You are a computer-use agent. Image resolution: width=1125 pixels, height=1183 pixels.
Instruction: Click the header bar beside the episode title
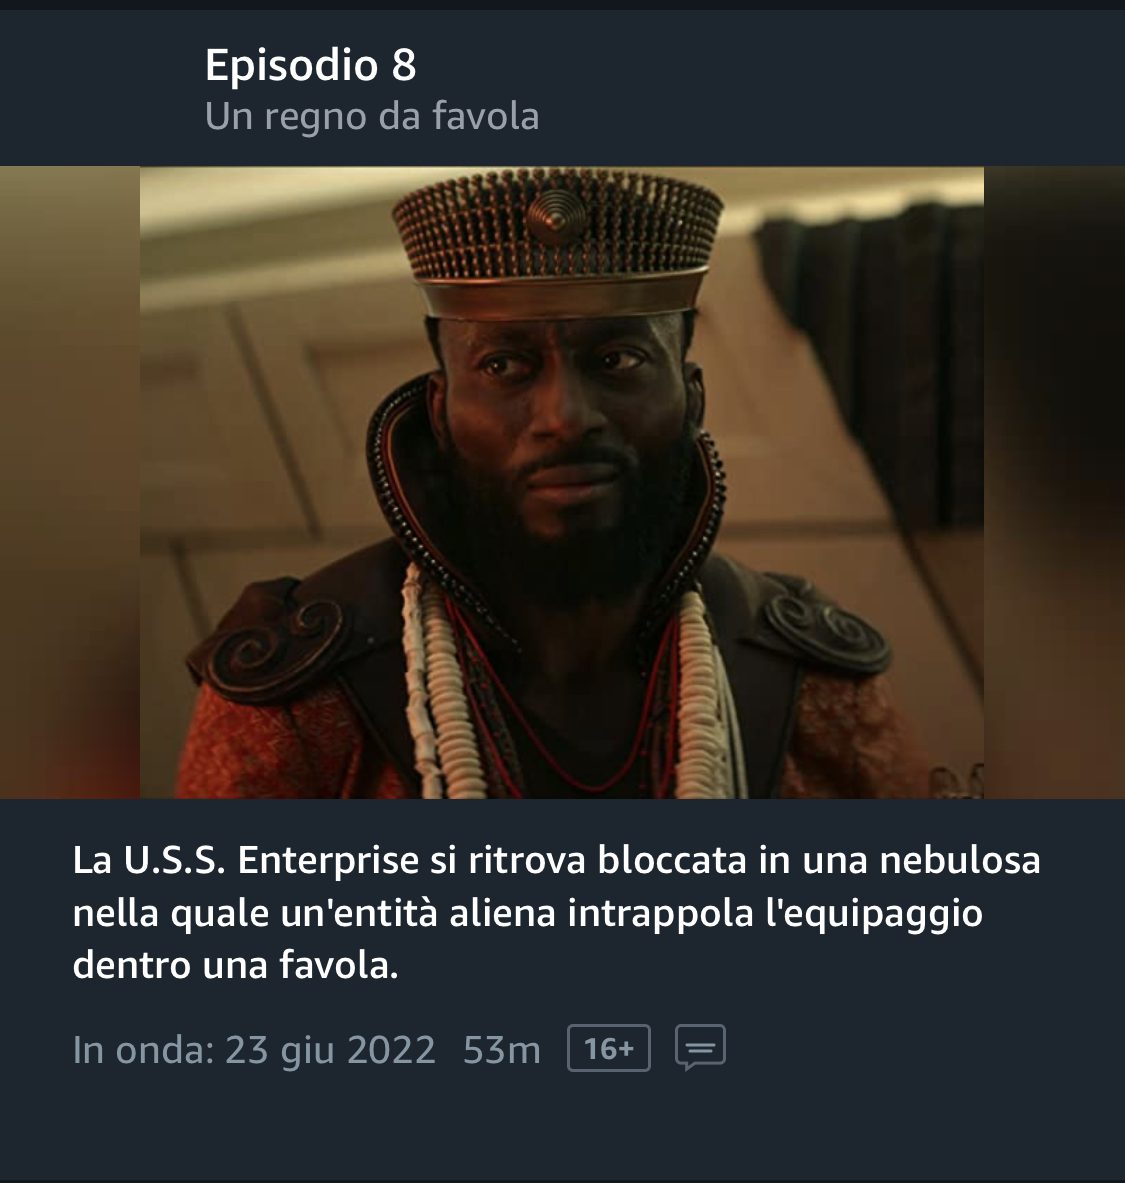830,89
